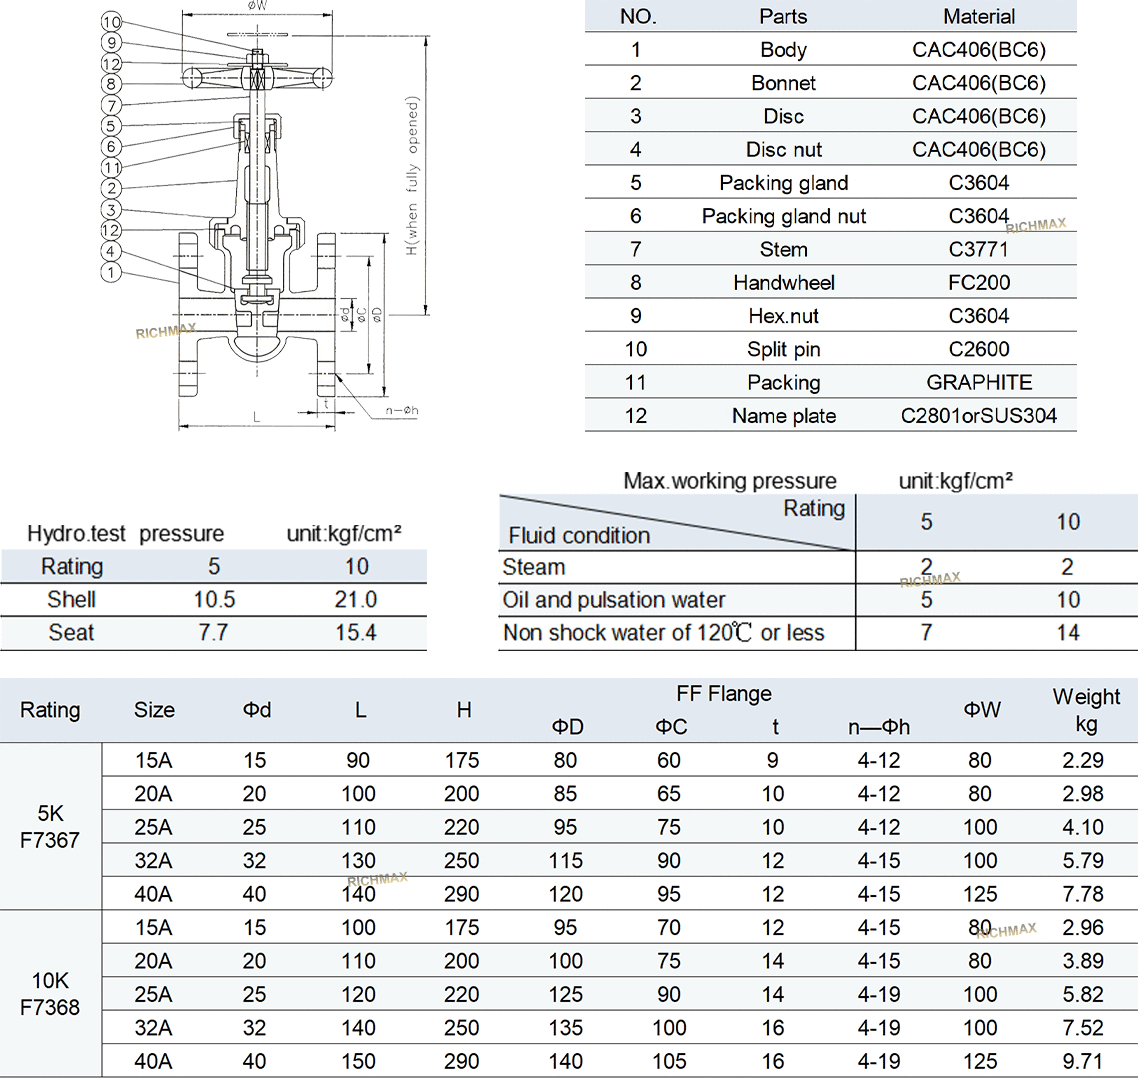Select the 'GRAPHITE' material cell
1138x1078 pixels.
pos(978,383)
